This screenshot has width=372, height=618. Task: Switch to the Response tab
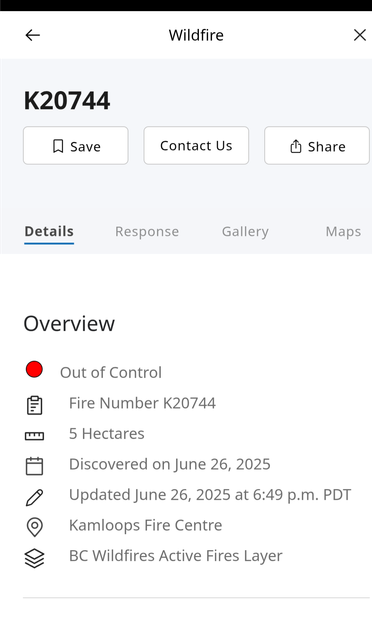(147, 231)
